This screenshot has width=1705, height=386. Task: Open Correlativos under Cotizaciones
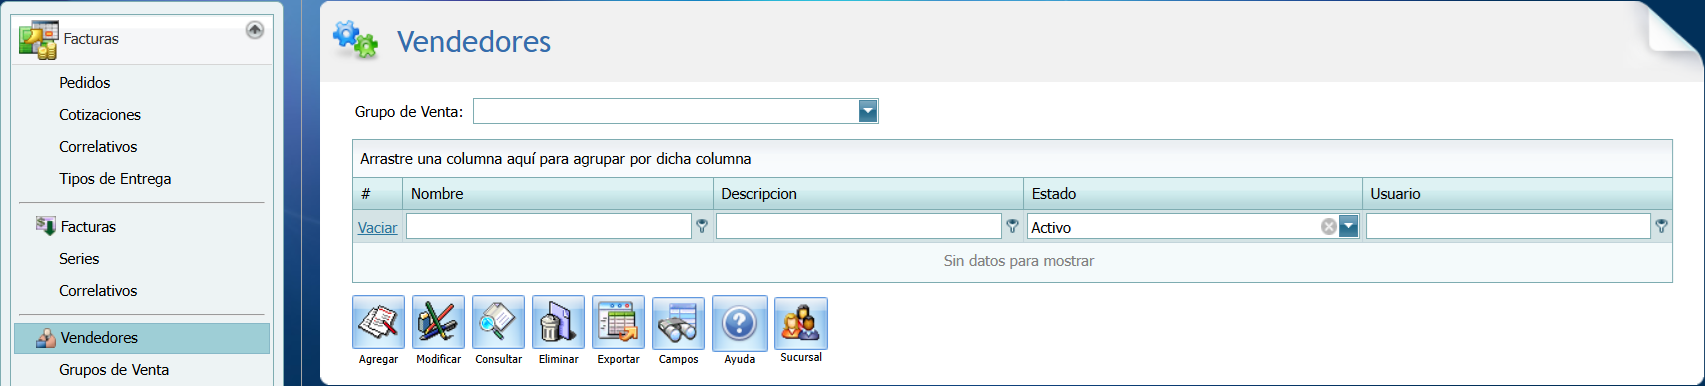click(x=98, y=147)
